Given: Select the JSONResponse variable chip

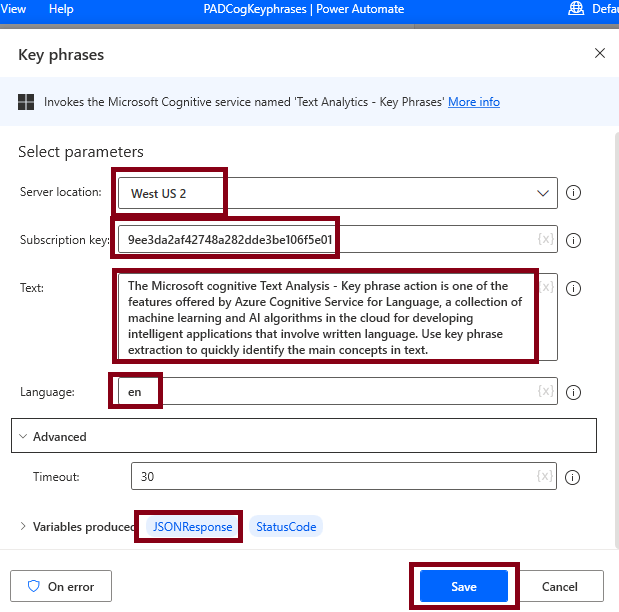Looking at the screenshot, I should coord(191,527).
